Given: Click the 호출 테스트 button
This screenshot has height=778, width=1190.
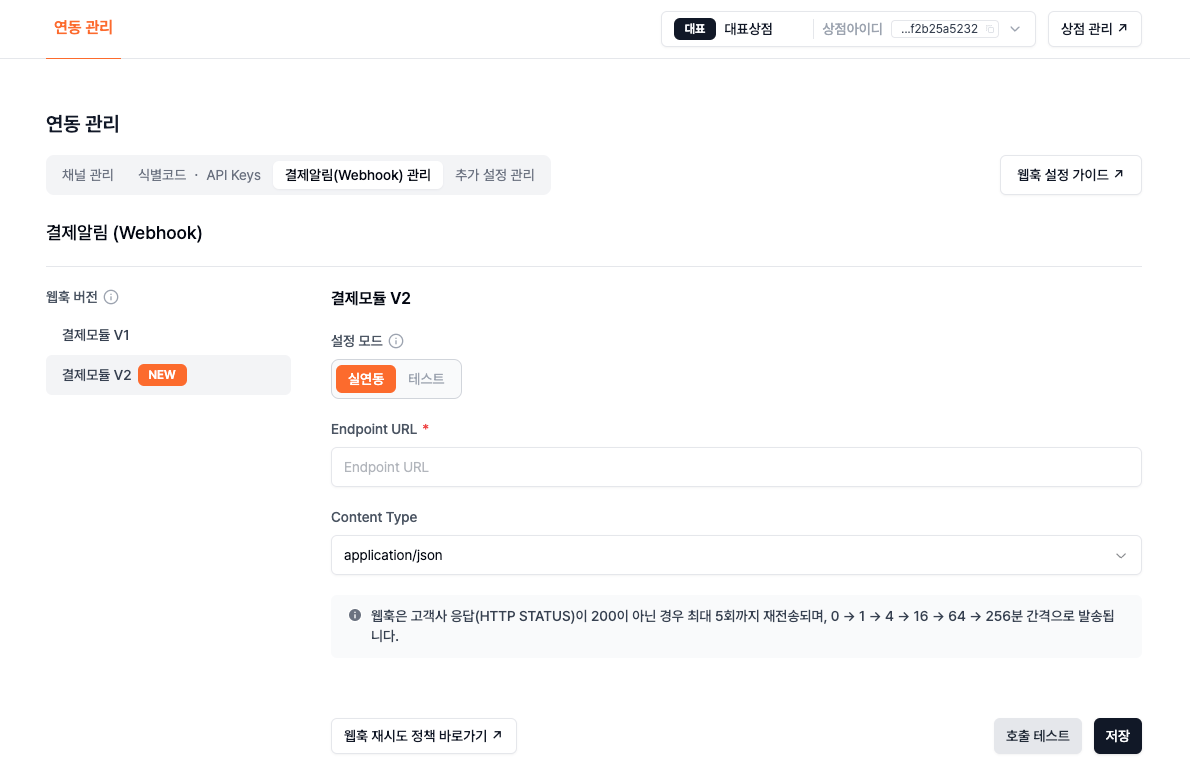Looking at the screenshot, I should coord(1037,735).
